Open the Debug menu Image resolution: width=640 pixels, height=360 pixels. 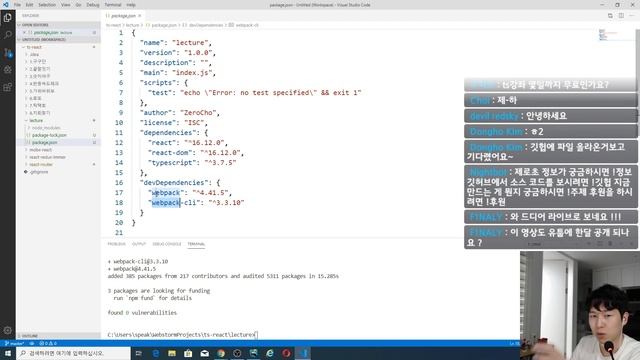point(93,5)
